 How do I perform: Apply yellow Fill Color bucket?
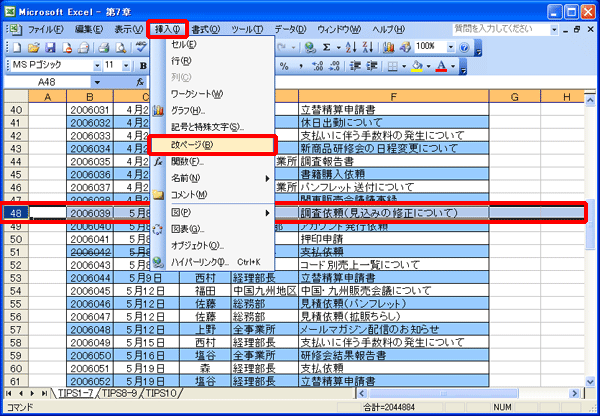(417, 66)
